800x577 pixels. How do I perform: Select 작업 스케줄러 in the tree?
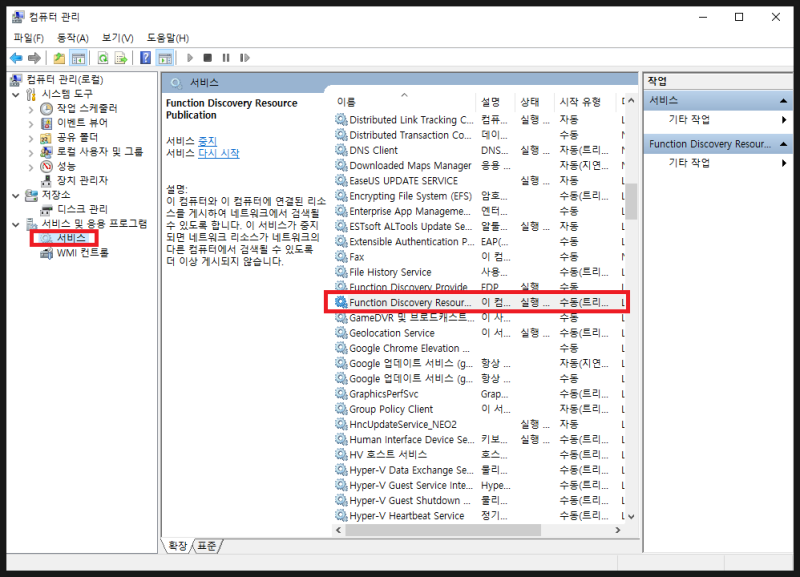point(87,108)
